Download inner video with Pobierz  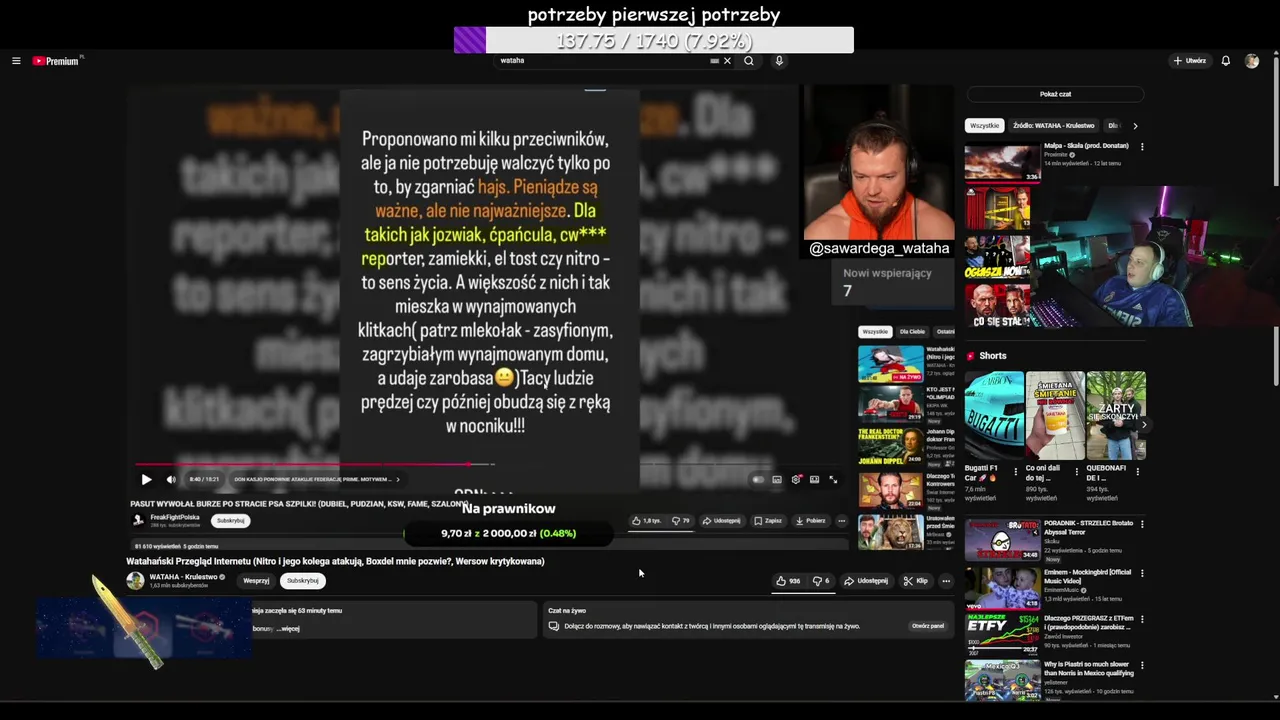810,520
